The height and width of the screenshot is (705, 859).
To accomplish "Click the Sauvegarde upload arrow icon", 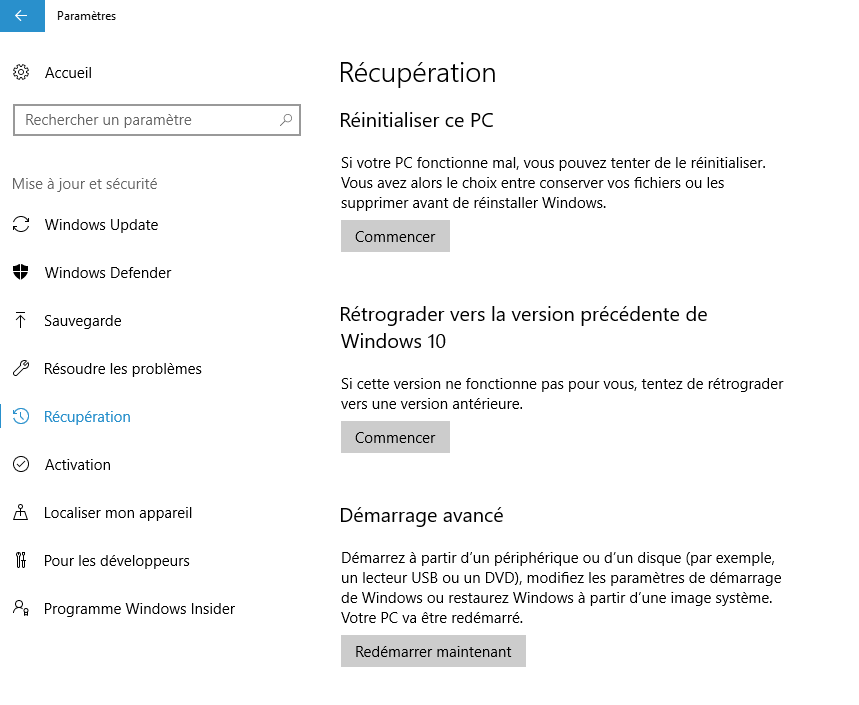I will tap(21, 320).
